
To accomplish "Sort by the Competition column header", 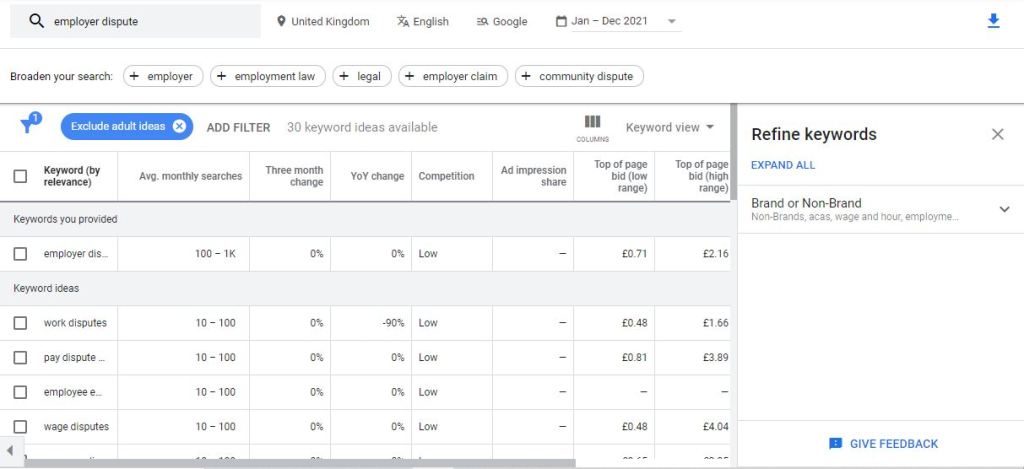I will (446, 176).
